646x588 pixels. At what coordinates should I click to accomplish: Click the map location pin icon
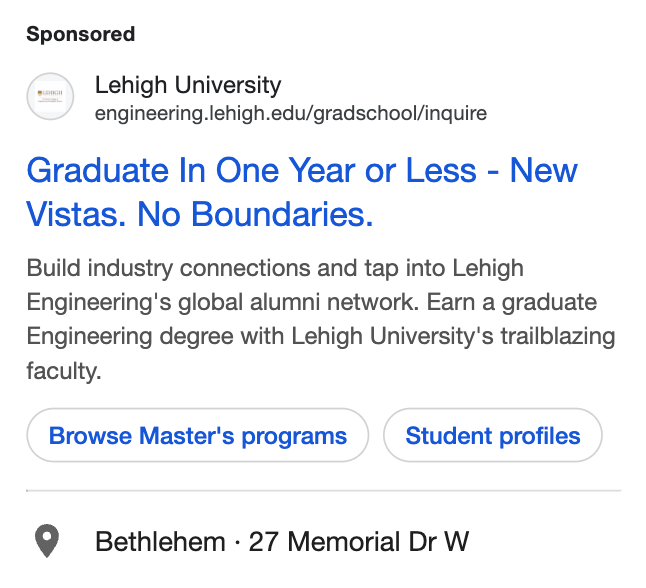(x=46, y=543)
